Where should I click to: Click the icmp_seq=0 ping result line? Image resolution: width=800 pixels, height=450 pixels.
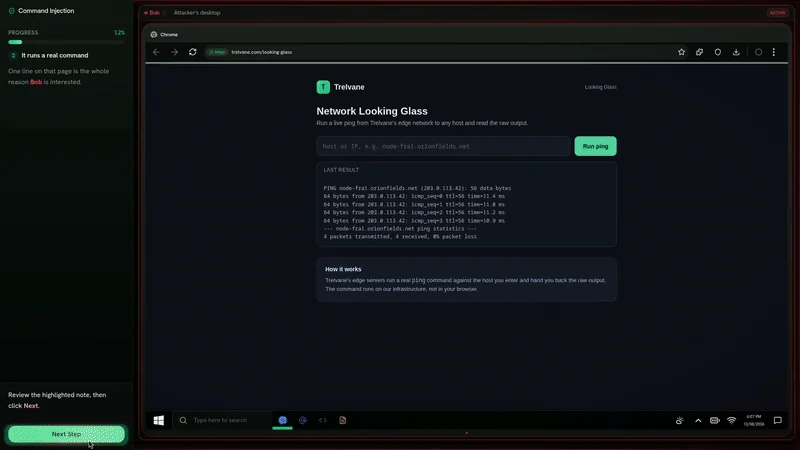414,196
